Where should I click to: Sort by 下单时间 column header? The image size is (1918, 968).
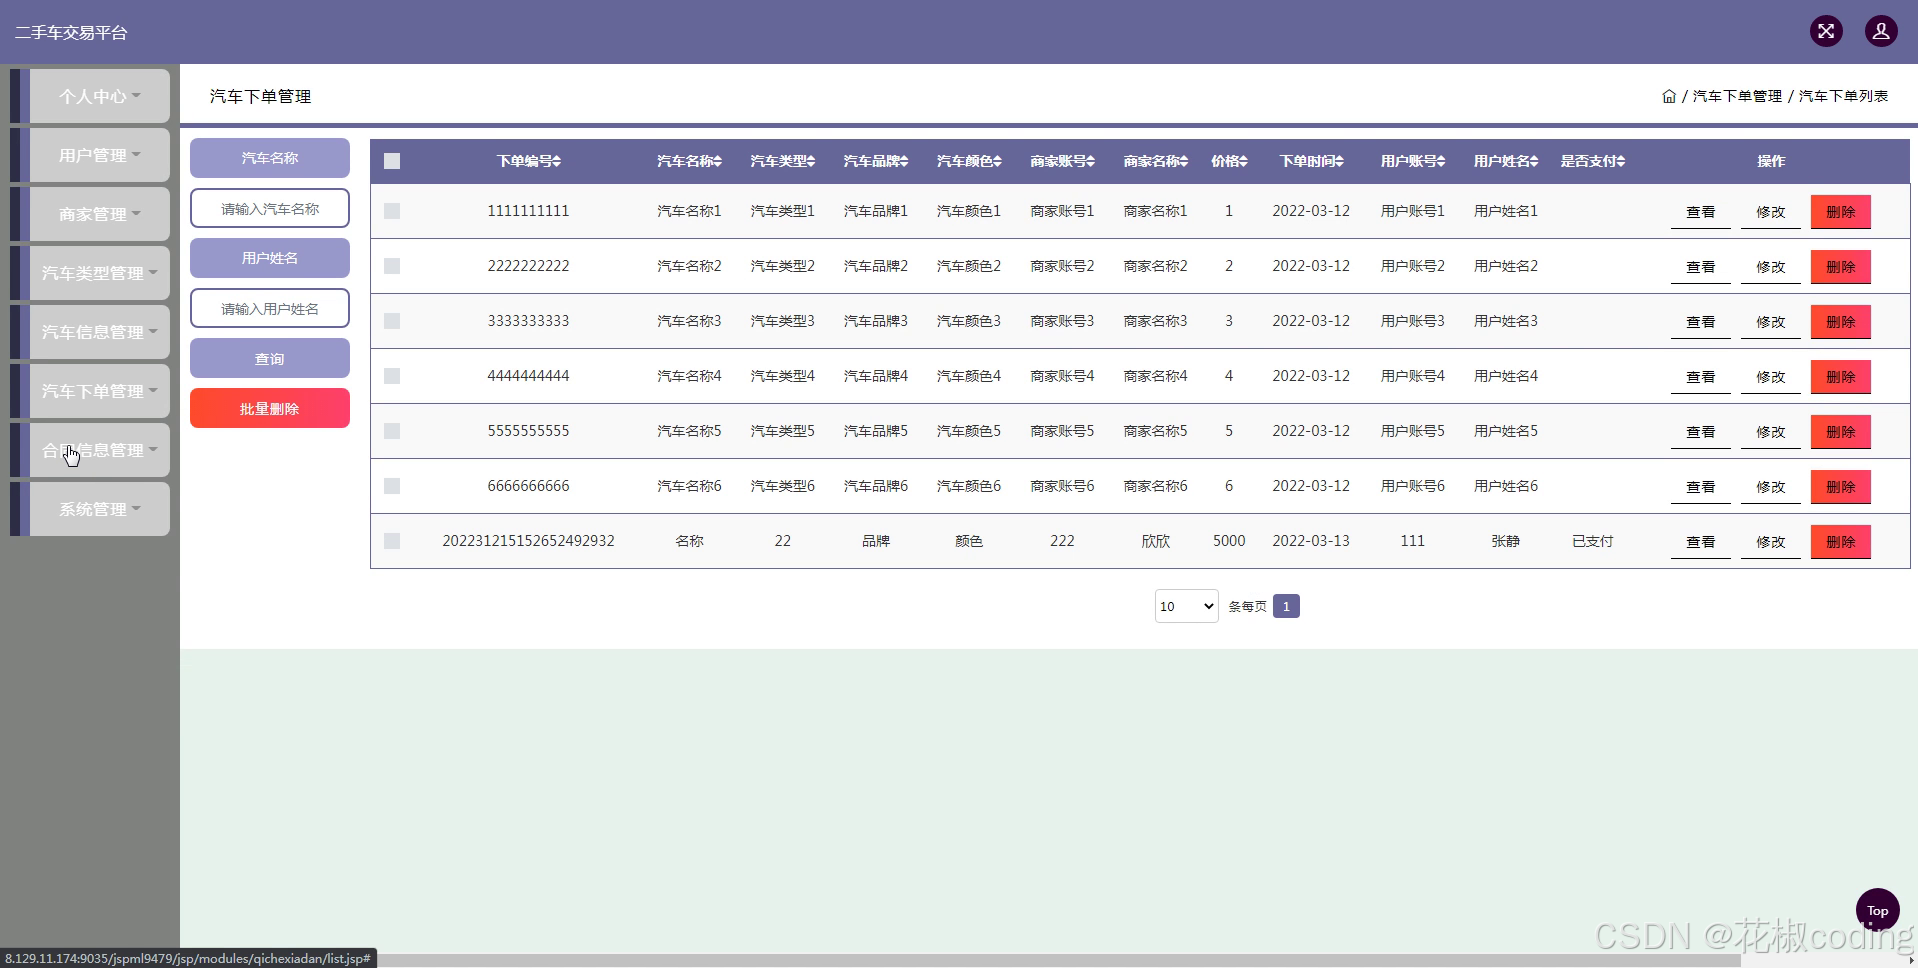[1311, 161]
